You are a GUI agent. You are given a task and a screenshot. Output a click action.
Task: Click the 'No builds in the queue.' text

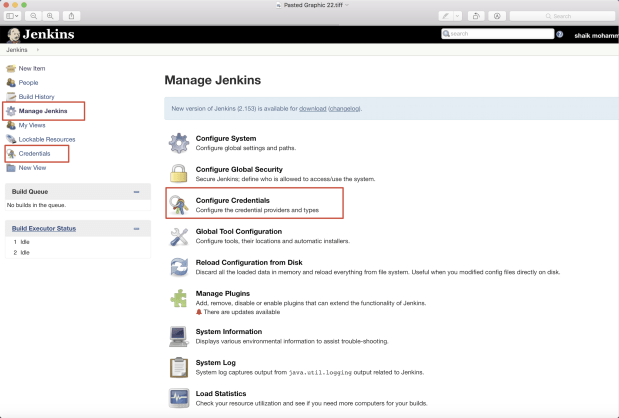(36, 205)
